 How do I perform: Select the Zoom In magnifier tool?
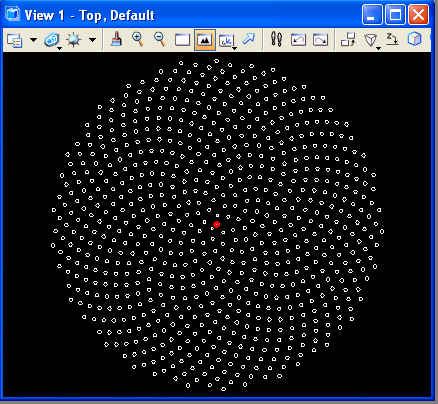coord(138,39)
